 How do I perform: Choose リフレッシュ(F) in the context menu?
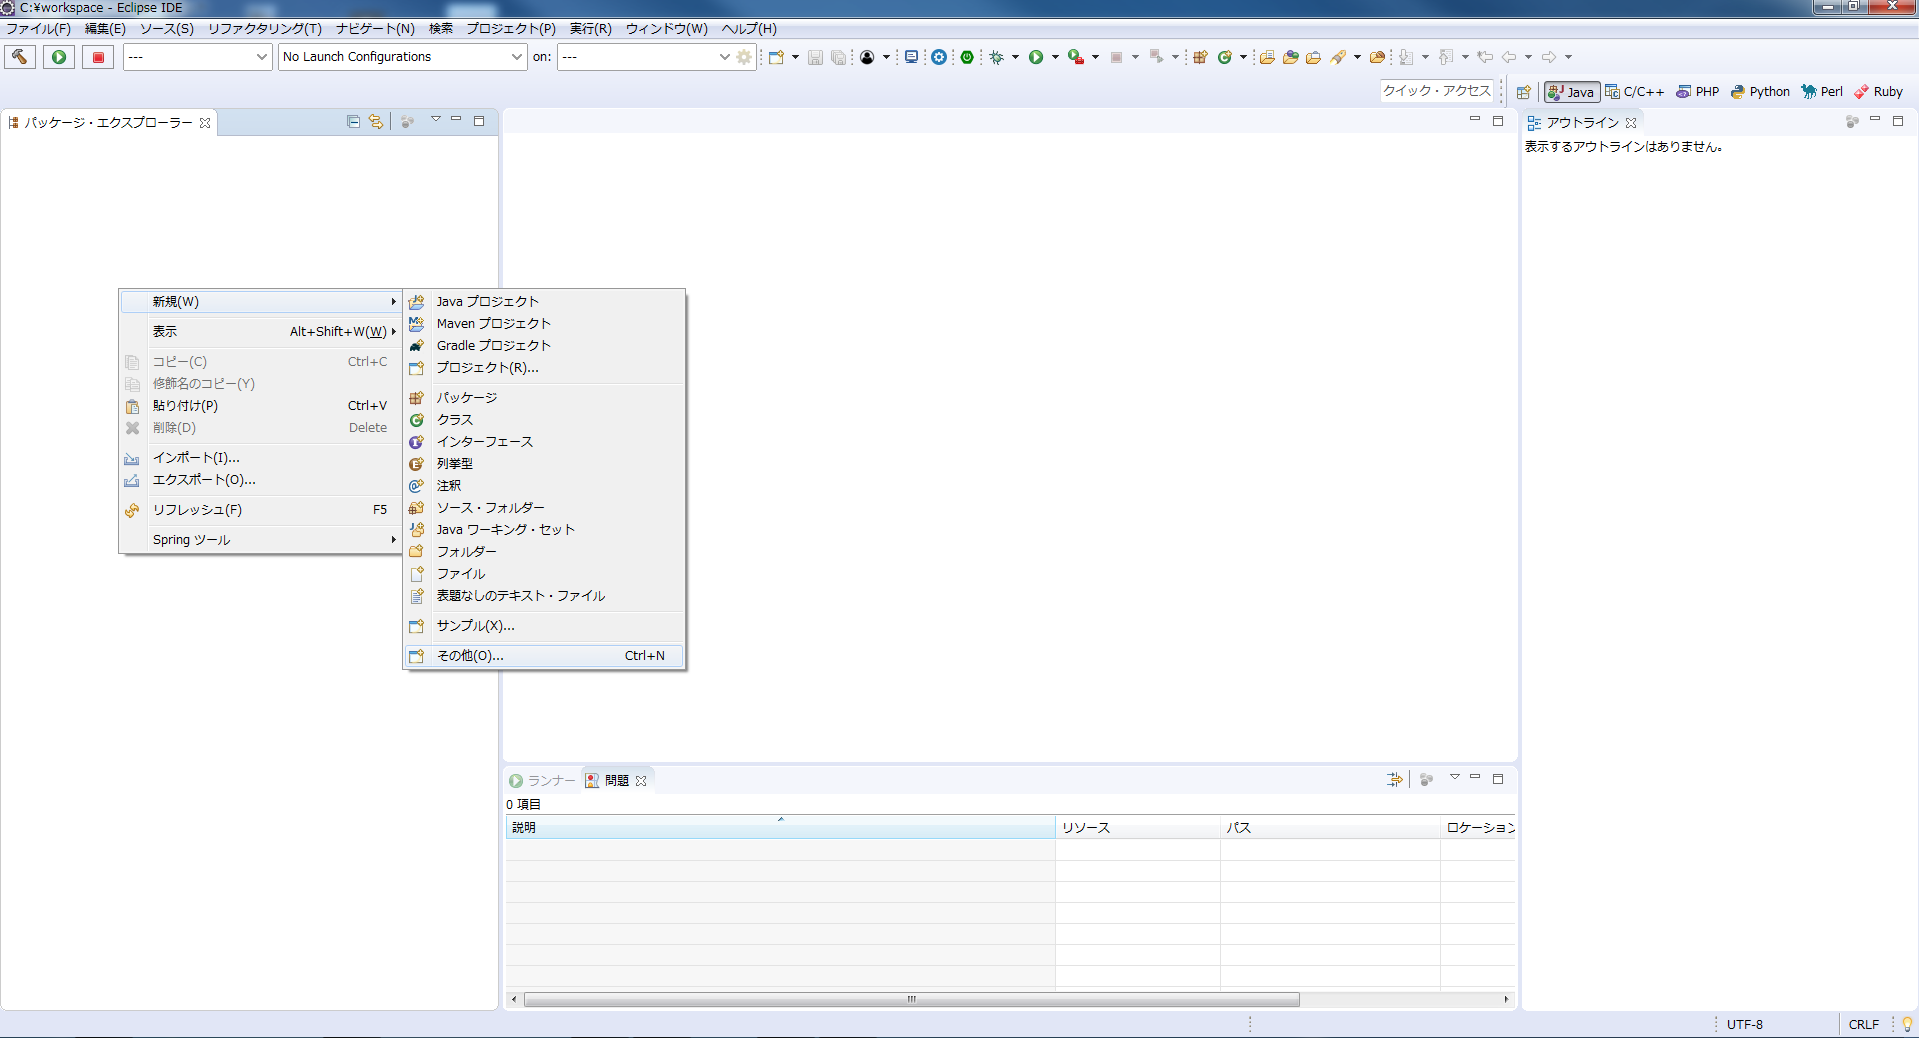click(x=260, y=510)
